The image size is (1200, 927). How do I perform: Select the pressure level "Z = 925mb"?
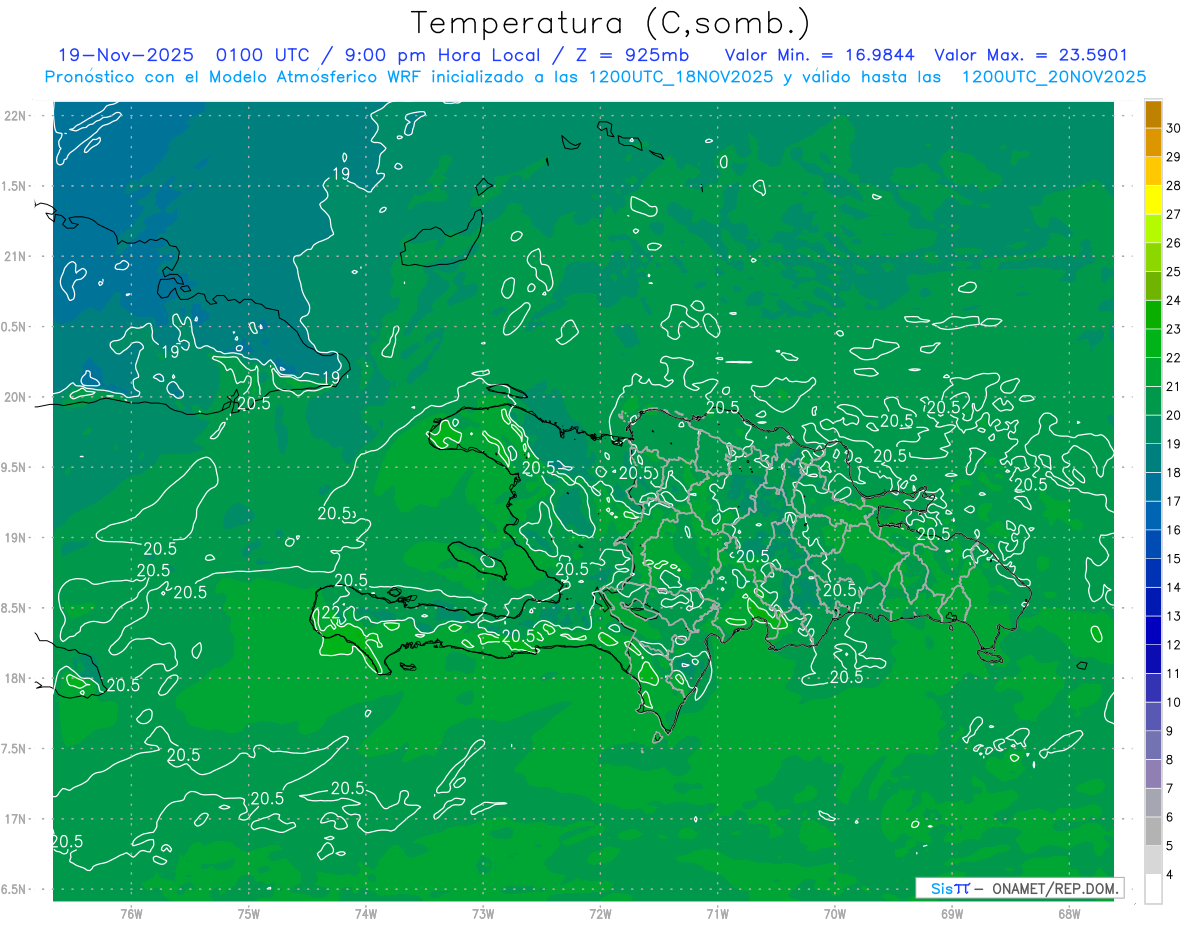click(634, 55)
